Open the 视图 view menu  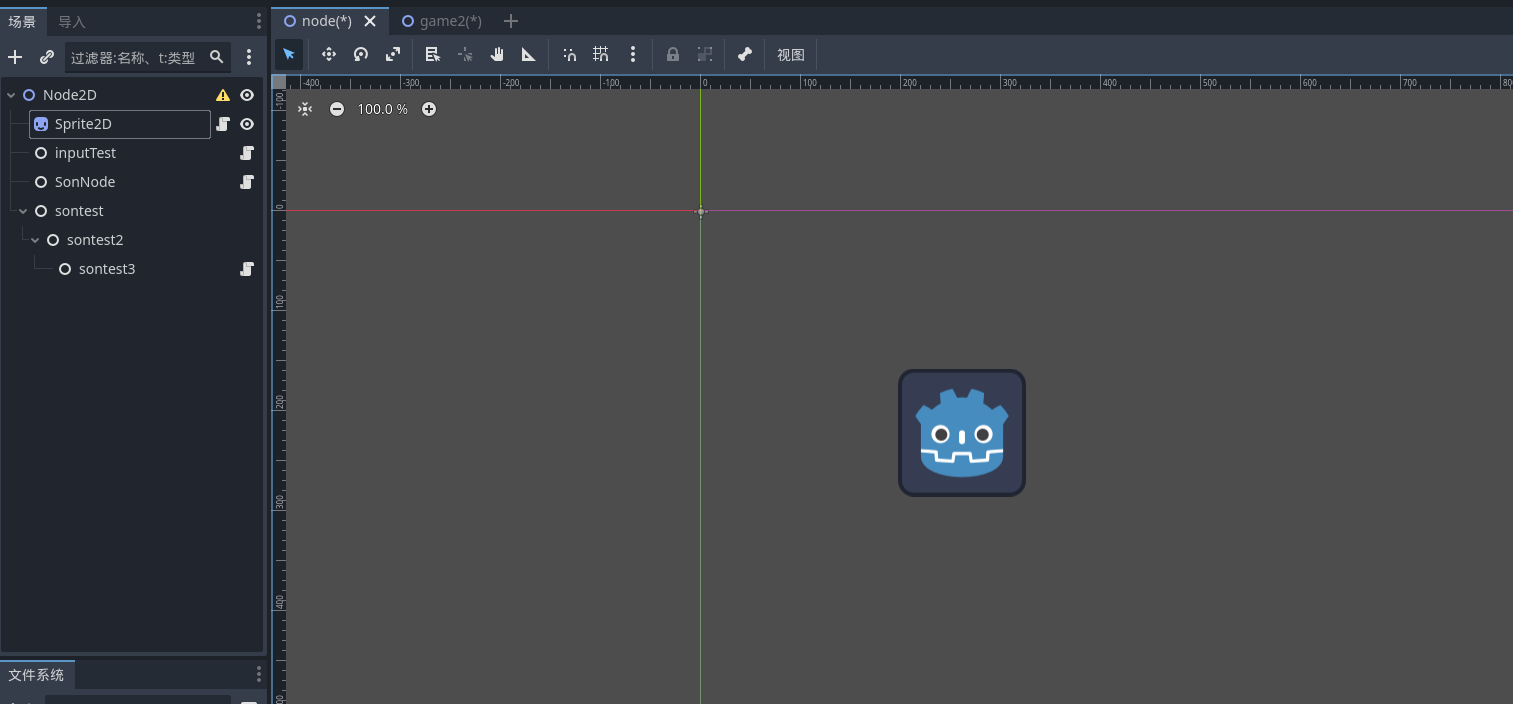click(x=791, y=55)
